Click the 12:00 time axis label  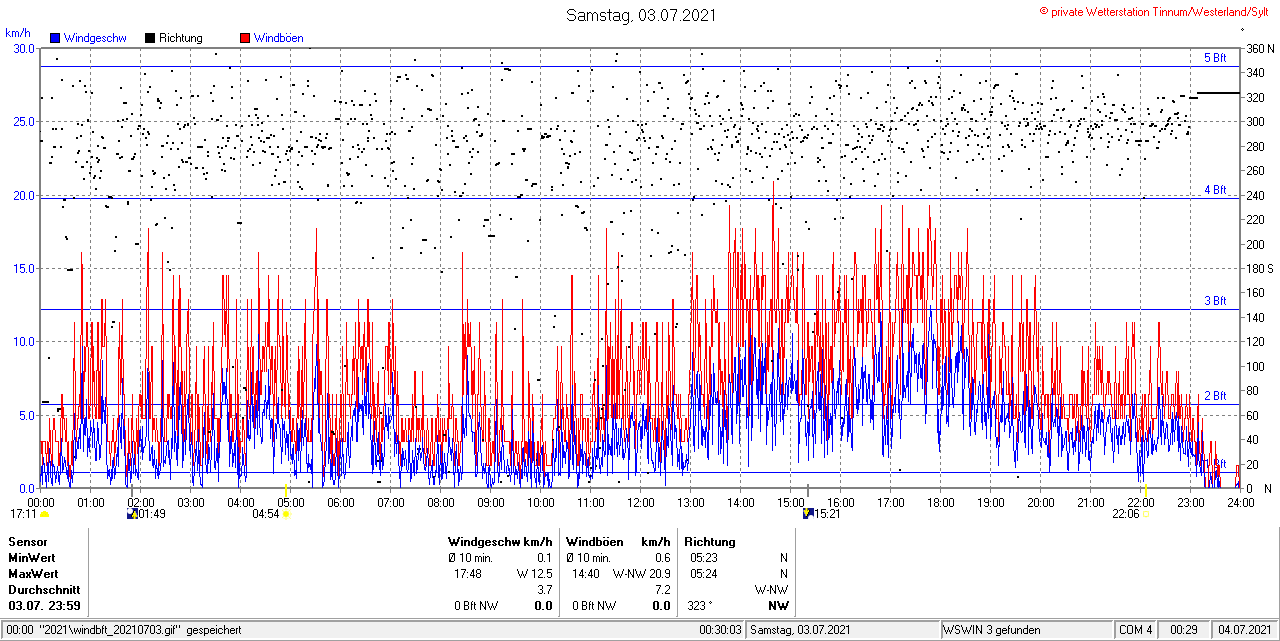click(x=641, y=502)
